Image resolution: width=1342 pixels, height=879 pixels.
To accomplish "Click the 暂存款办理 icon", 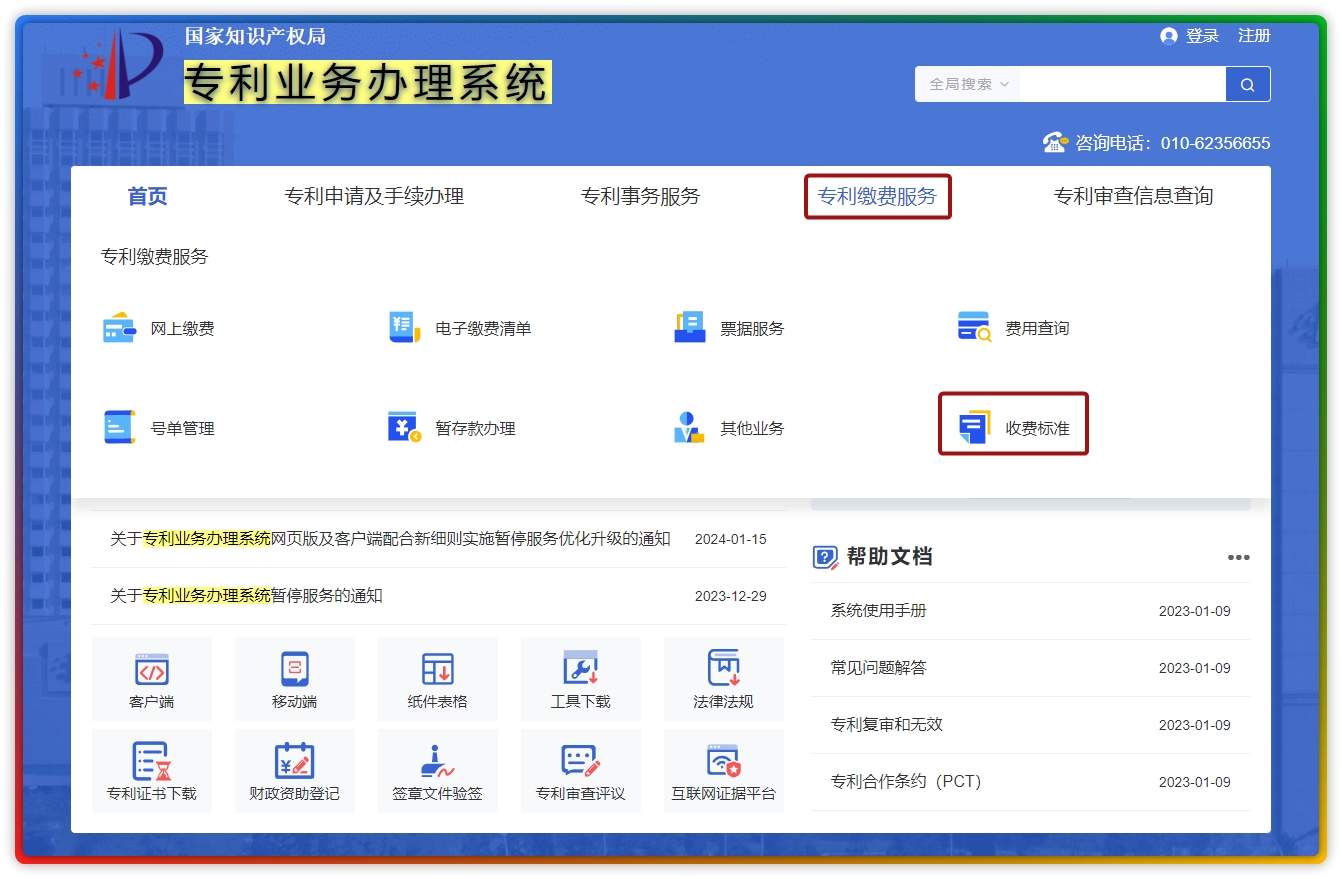I will [x=404, y=428].
